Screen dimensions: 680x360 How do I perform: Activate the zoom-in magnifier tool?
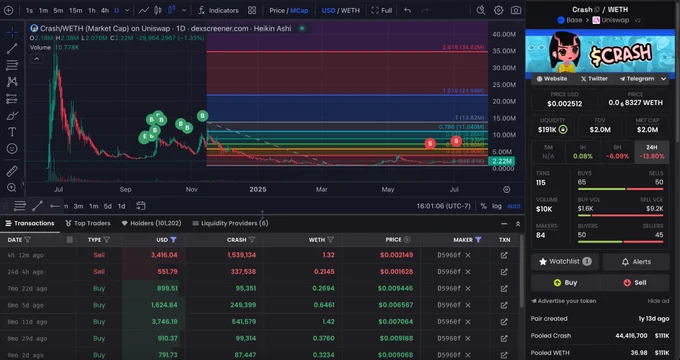[12, 187]
